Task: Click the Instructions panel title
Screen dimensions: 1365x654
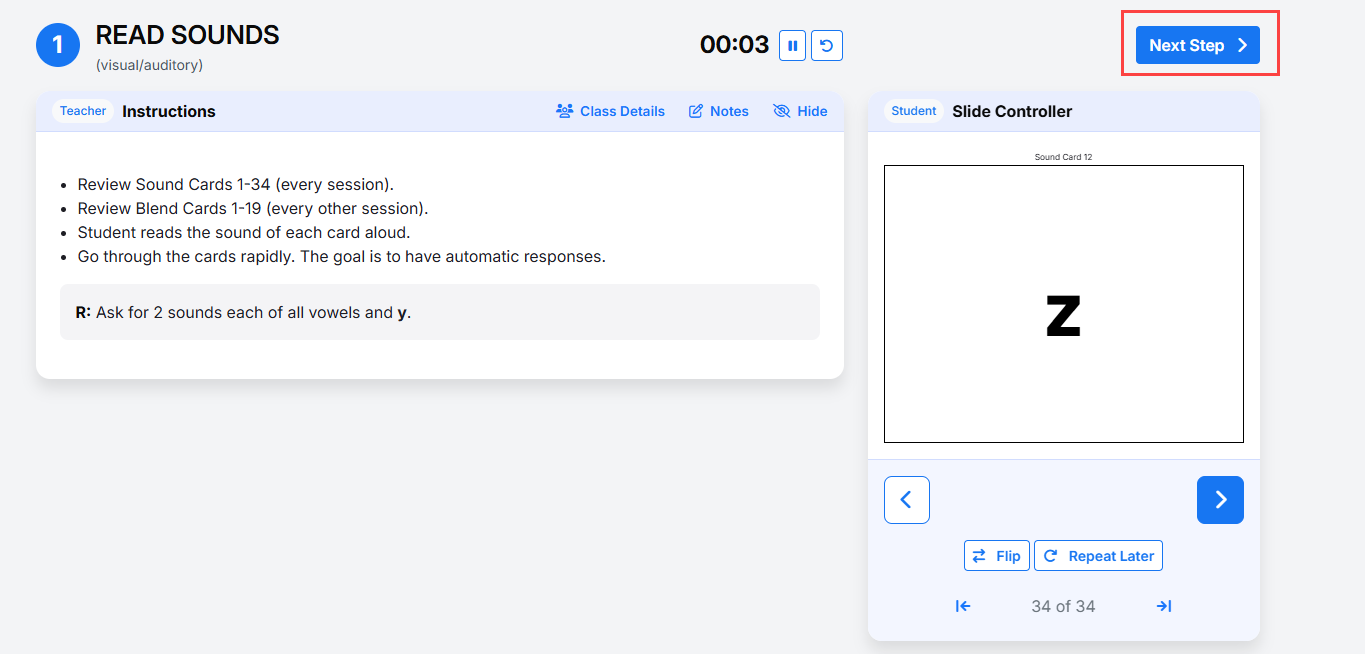Action: tap(169, 111)
